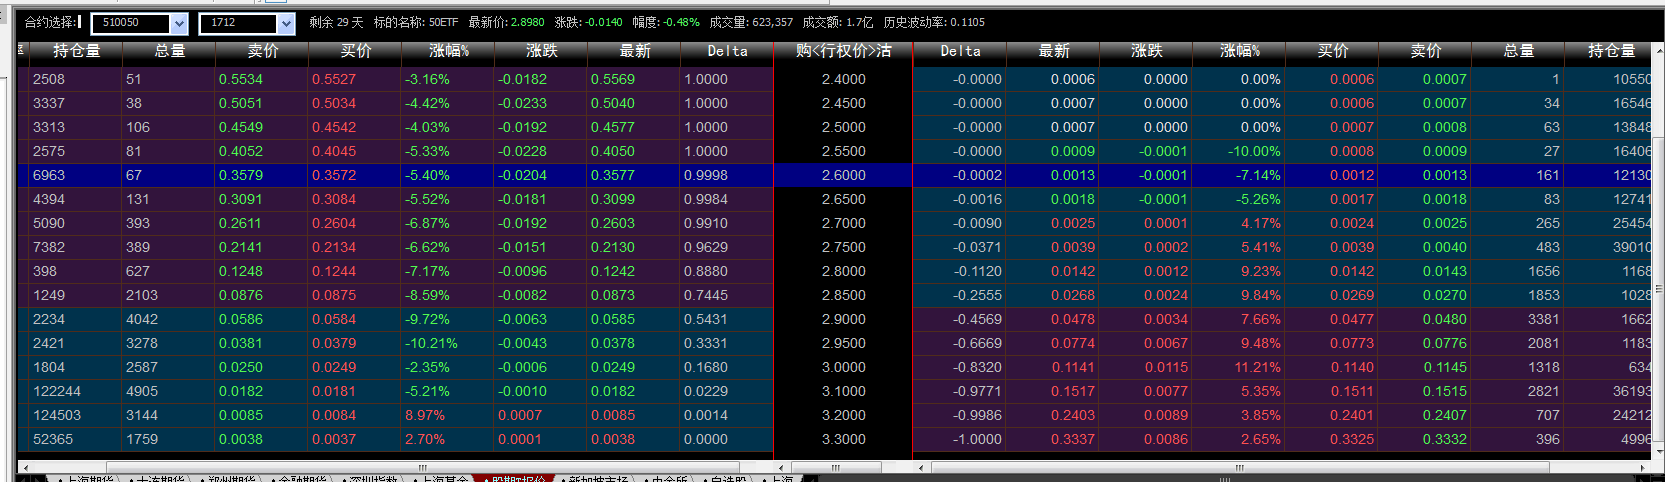Sort by the 购<行权价>沽 strike price header

pyautogui.click(x=843, y=51)
